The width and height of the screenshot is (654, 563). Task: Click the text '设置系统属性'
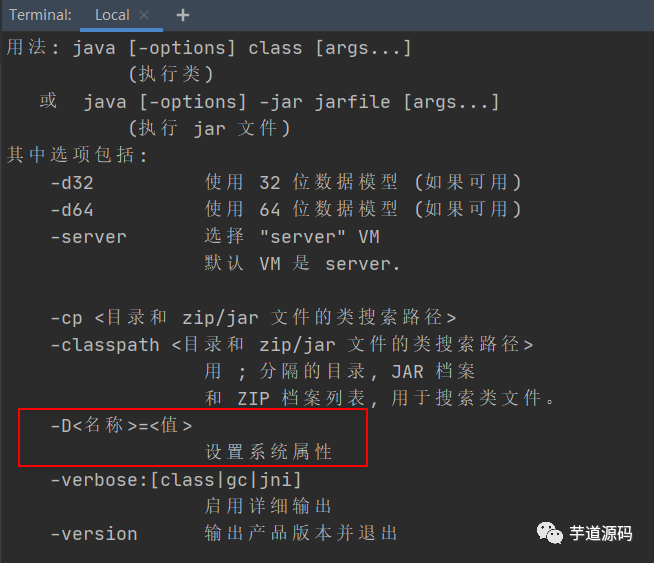tap(269, 452)
